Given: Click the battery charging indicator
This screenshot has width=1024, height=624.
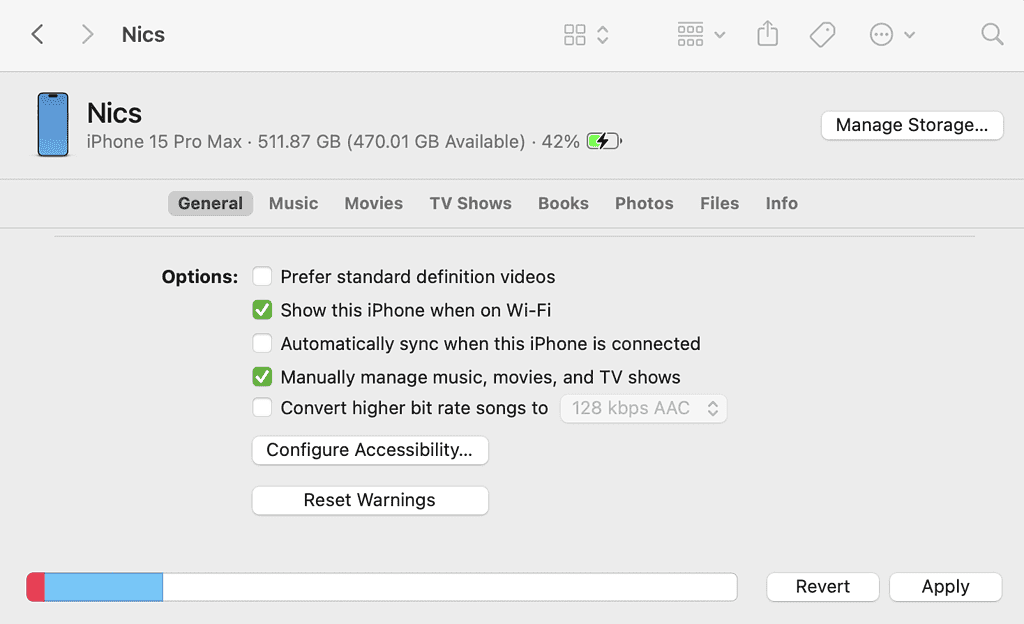Looking at the screenshot, I should (604, 142).
